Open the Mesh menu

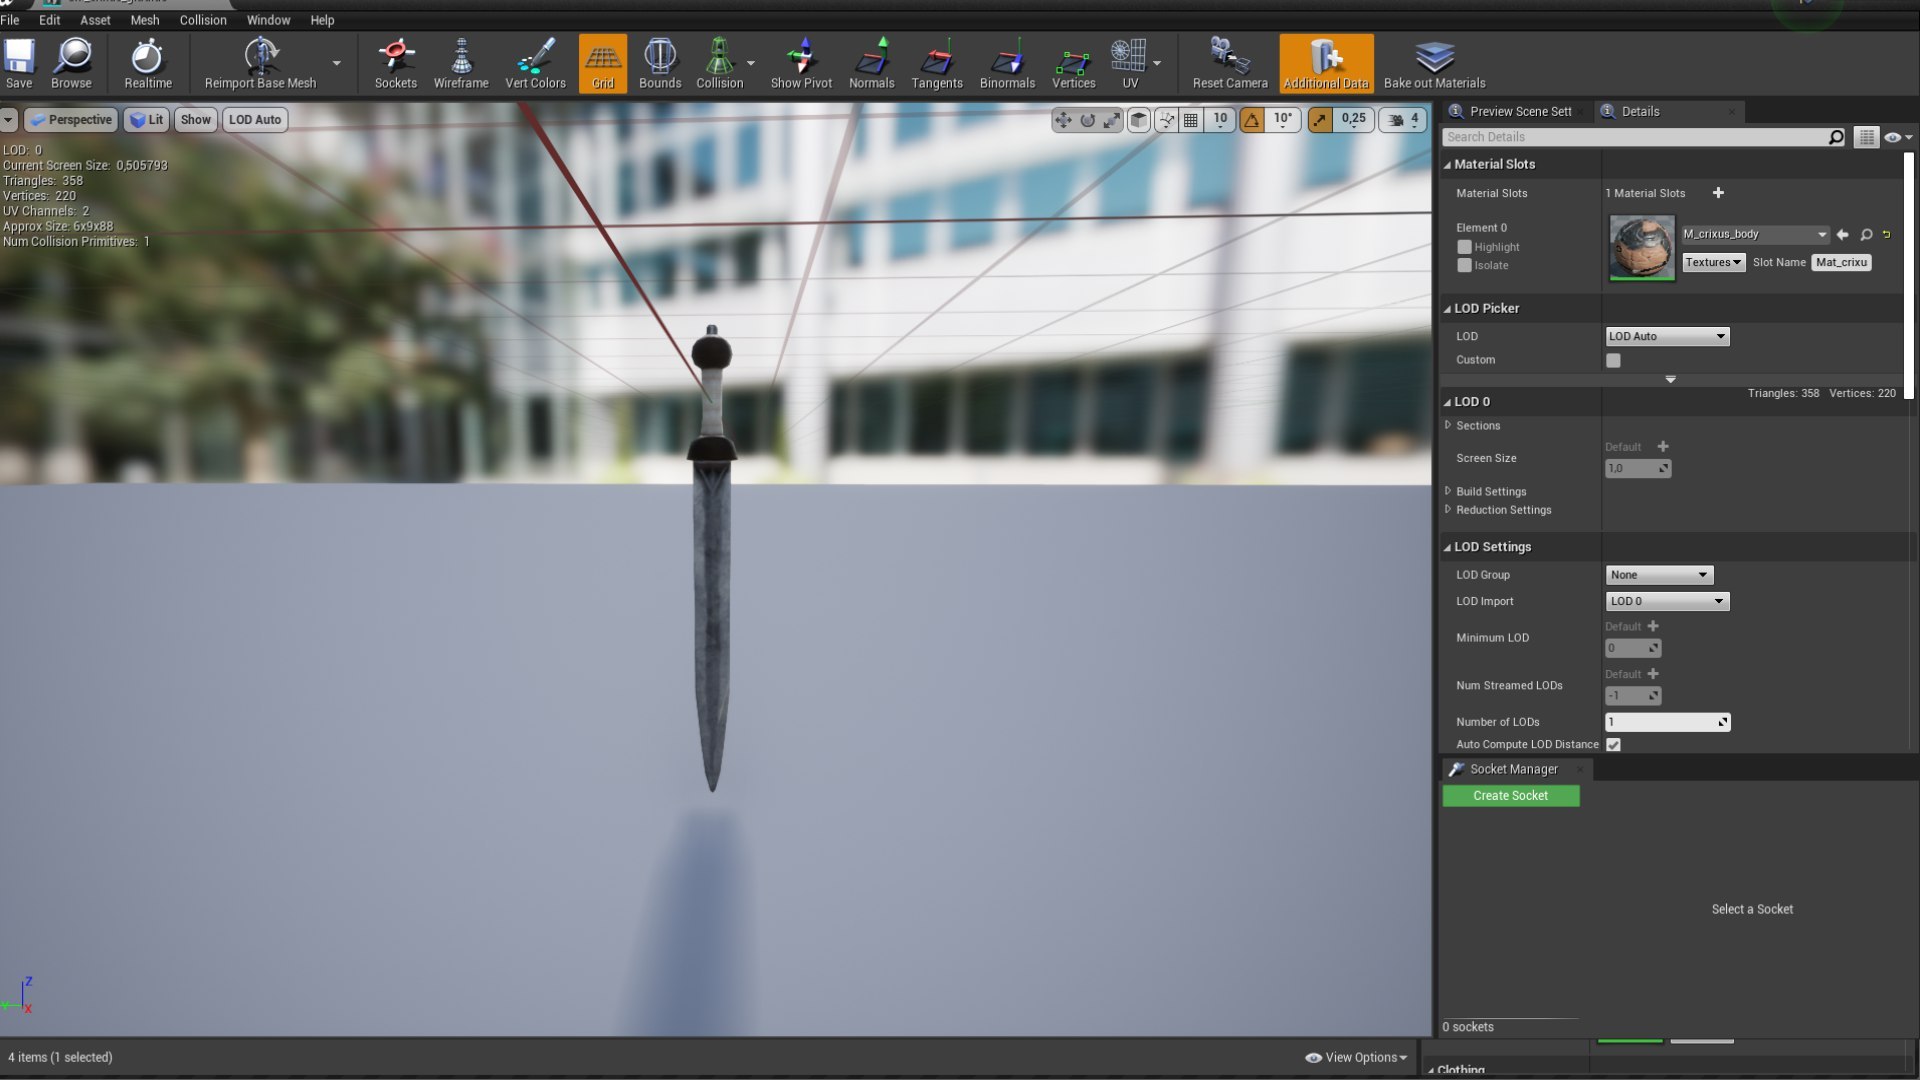click(145, 20)
